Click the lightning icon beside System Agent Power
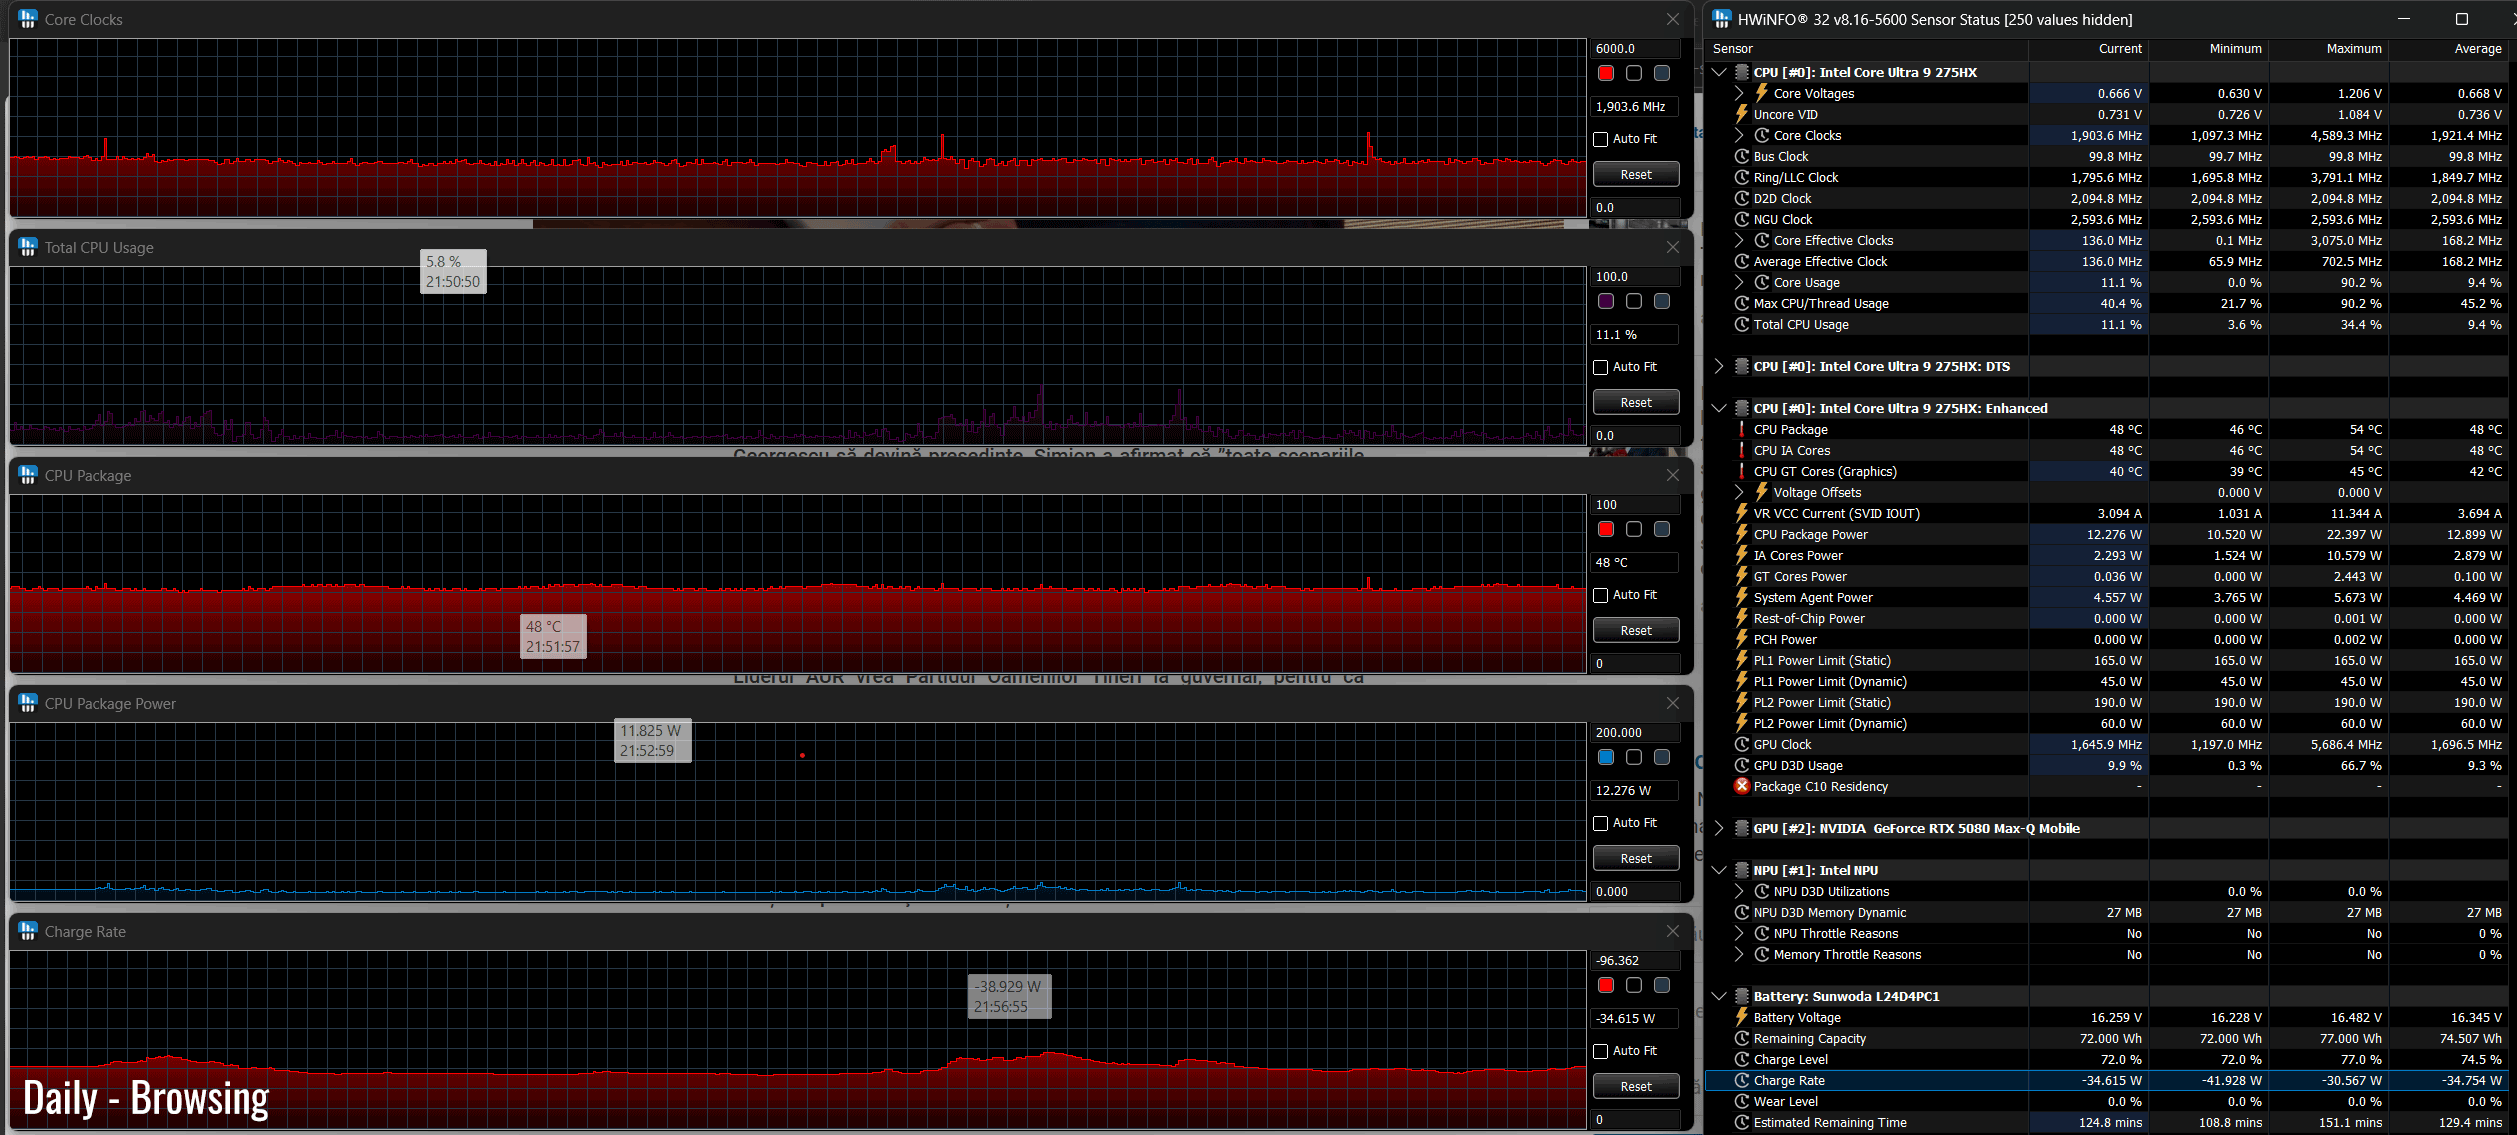Viewport: 2517px width, 1135px height. (1742, 597)
